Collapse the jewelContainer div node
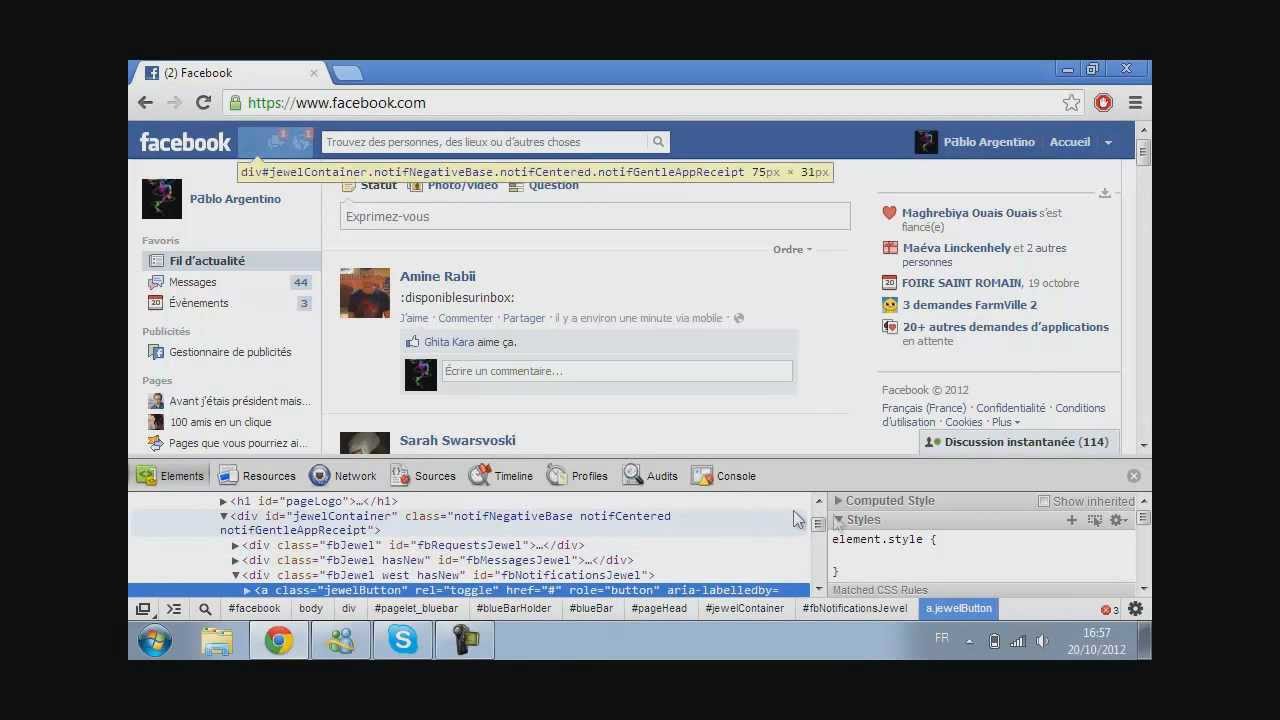 (x=224, y=516)
